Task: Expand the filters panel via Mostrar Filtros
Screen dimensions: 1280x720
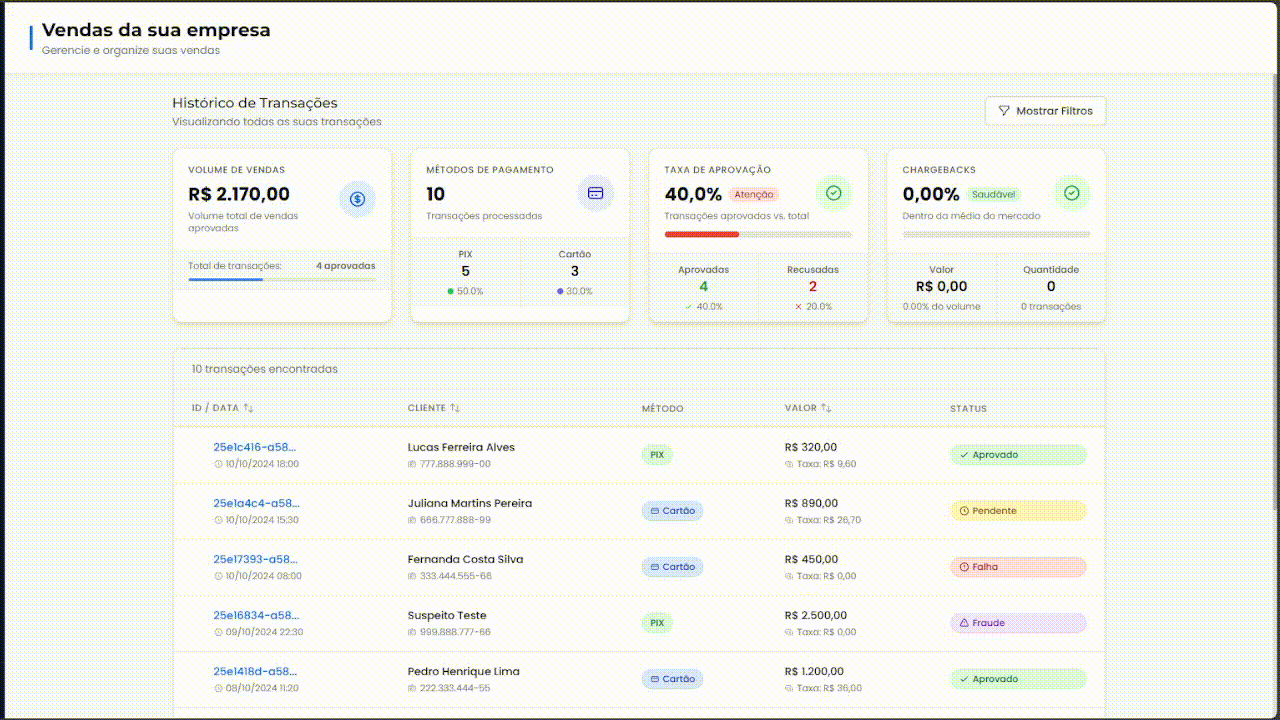Action: point(1045,111)
